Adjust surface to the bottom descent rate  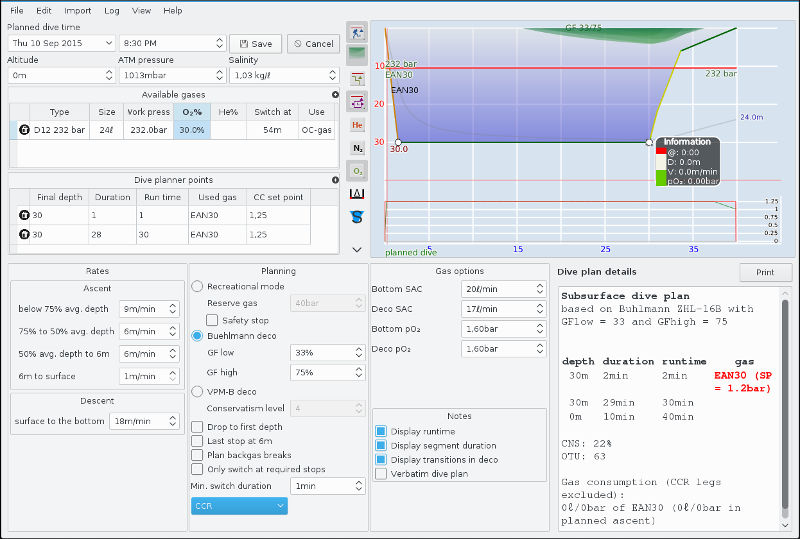click(172, 421)
